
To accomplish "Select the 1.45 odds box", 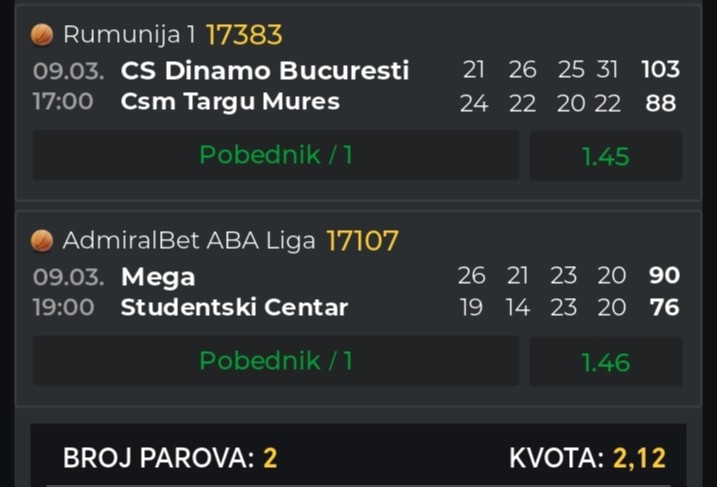I will (605, 156).
